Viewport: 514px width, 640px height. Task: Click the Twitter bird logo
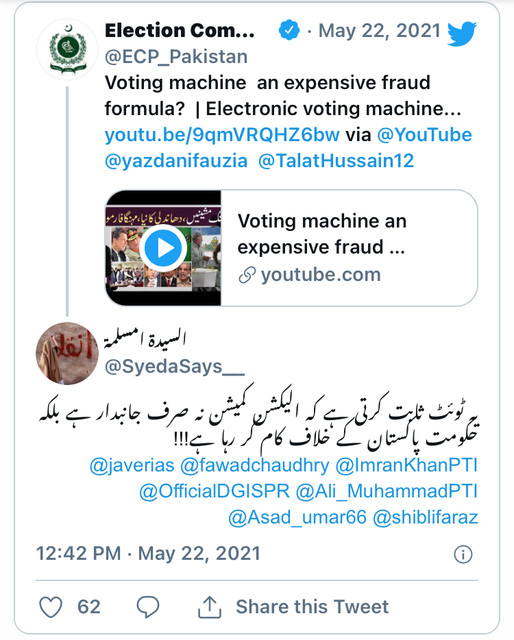point(462,33)
